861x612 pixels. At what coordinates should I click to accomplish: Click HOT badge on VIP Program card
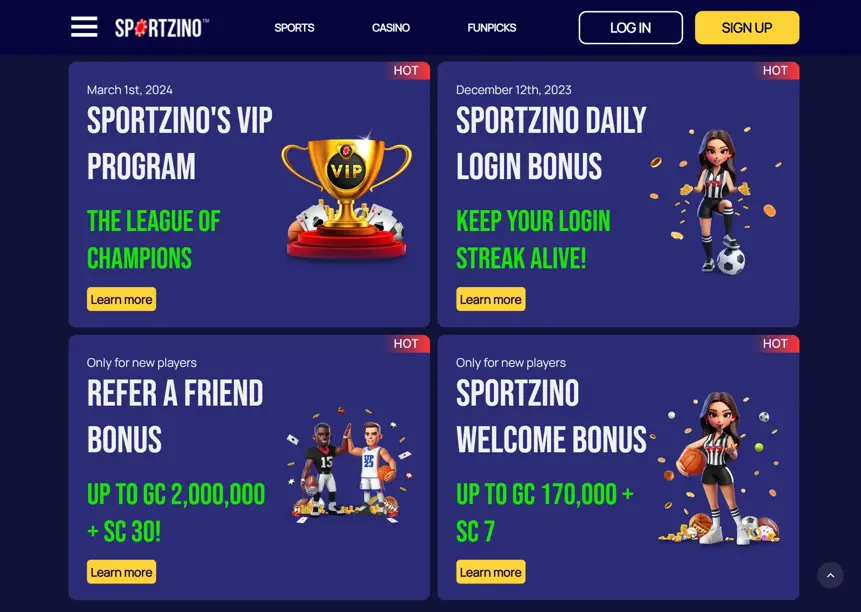click(406, 71)
